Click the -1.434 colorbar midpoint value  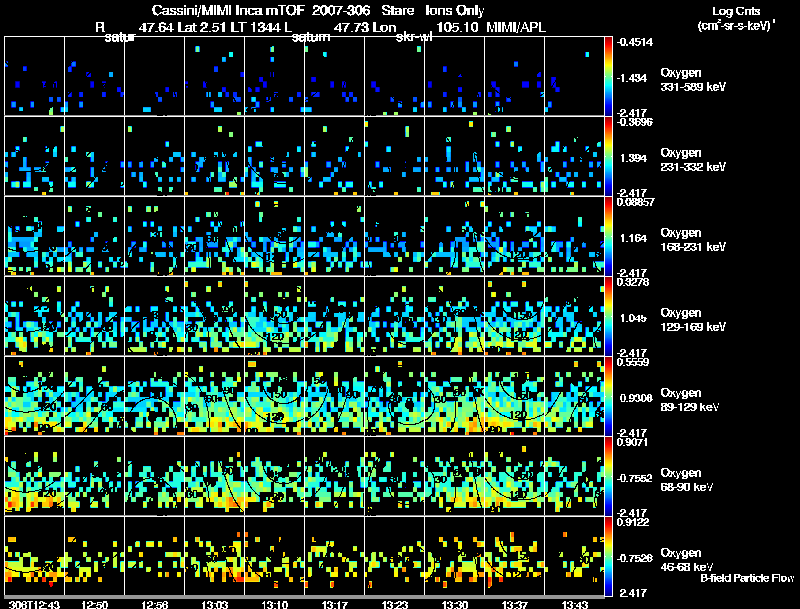pos(632,78)
